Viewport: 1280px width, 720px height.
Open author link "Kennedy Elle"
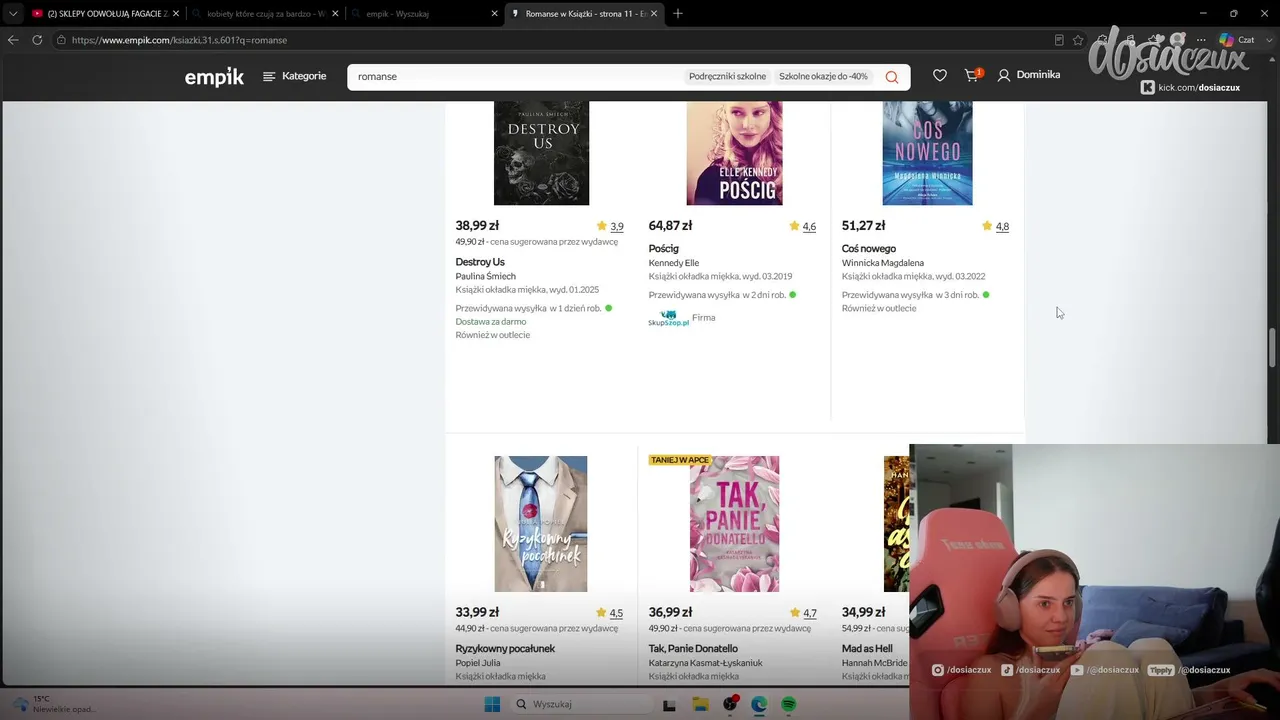coord(673,263)
